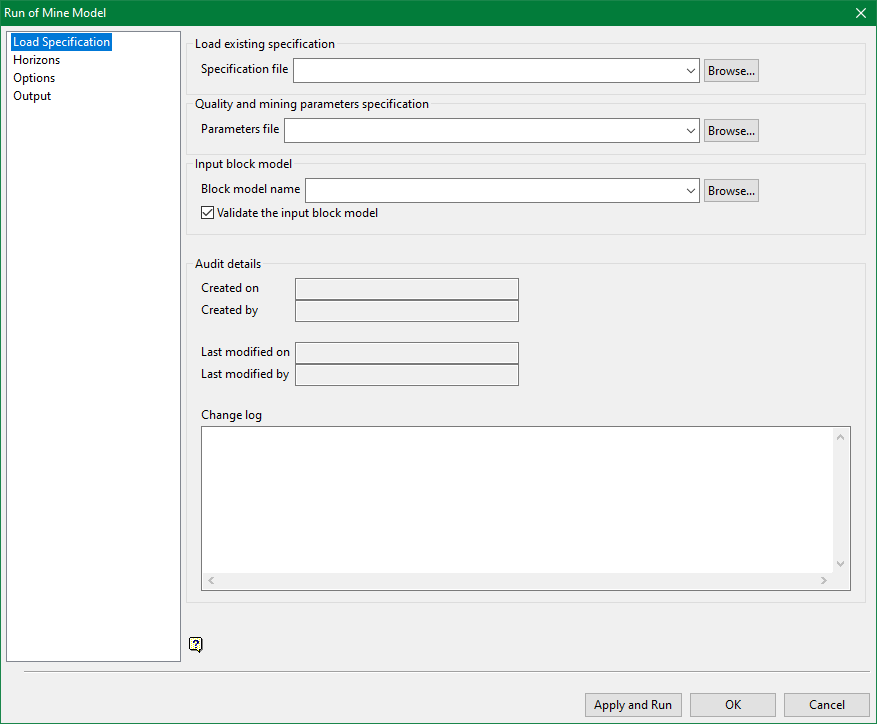Confirm with the OK button
877x724 pixels.
click(x=733, y=705)
